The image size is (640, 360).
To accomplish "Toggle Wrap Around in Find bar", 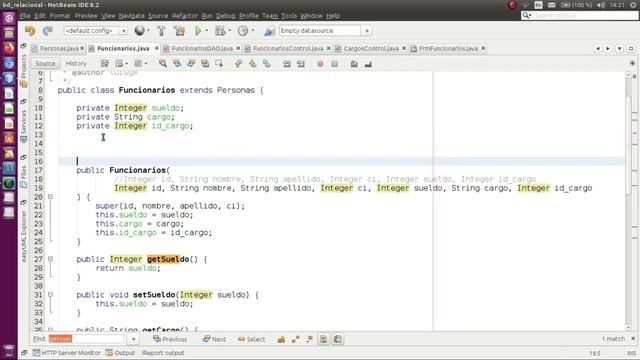I will tap(338, 339).
